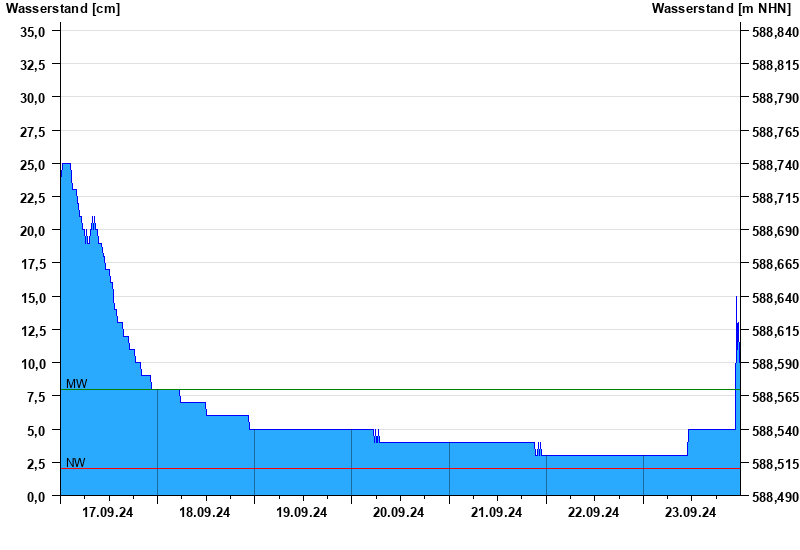The image size is (800, 550).
Task: Click the 23.09.24 date label
Action: click(690, 512)
